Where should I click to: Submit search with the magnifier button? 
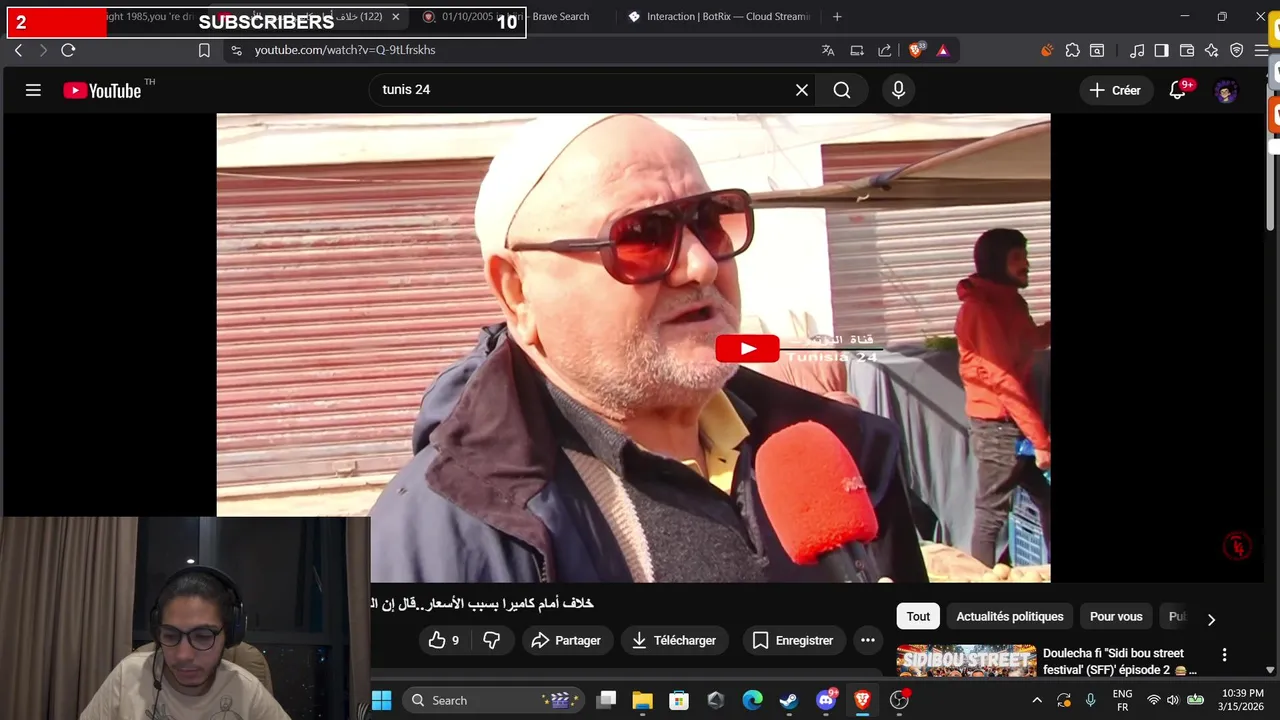842,90
